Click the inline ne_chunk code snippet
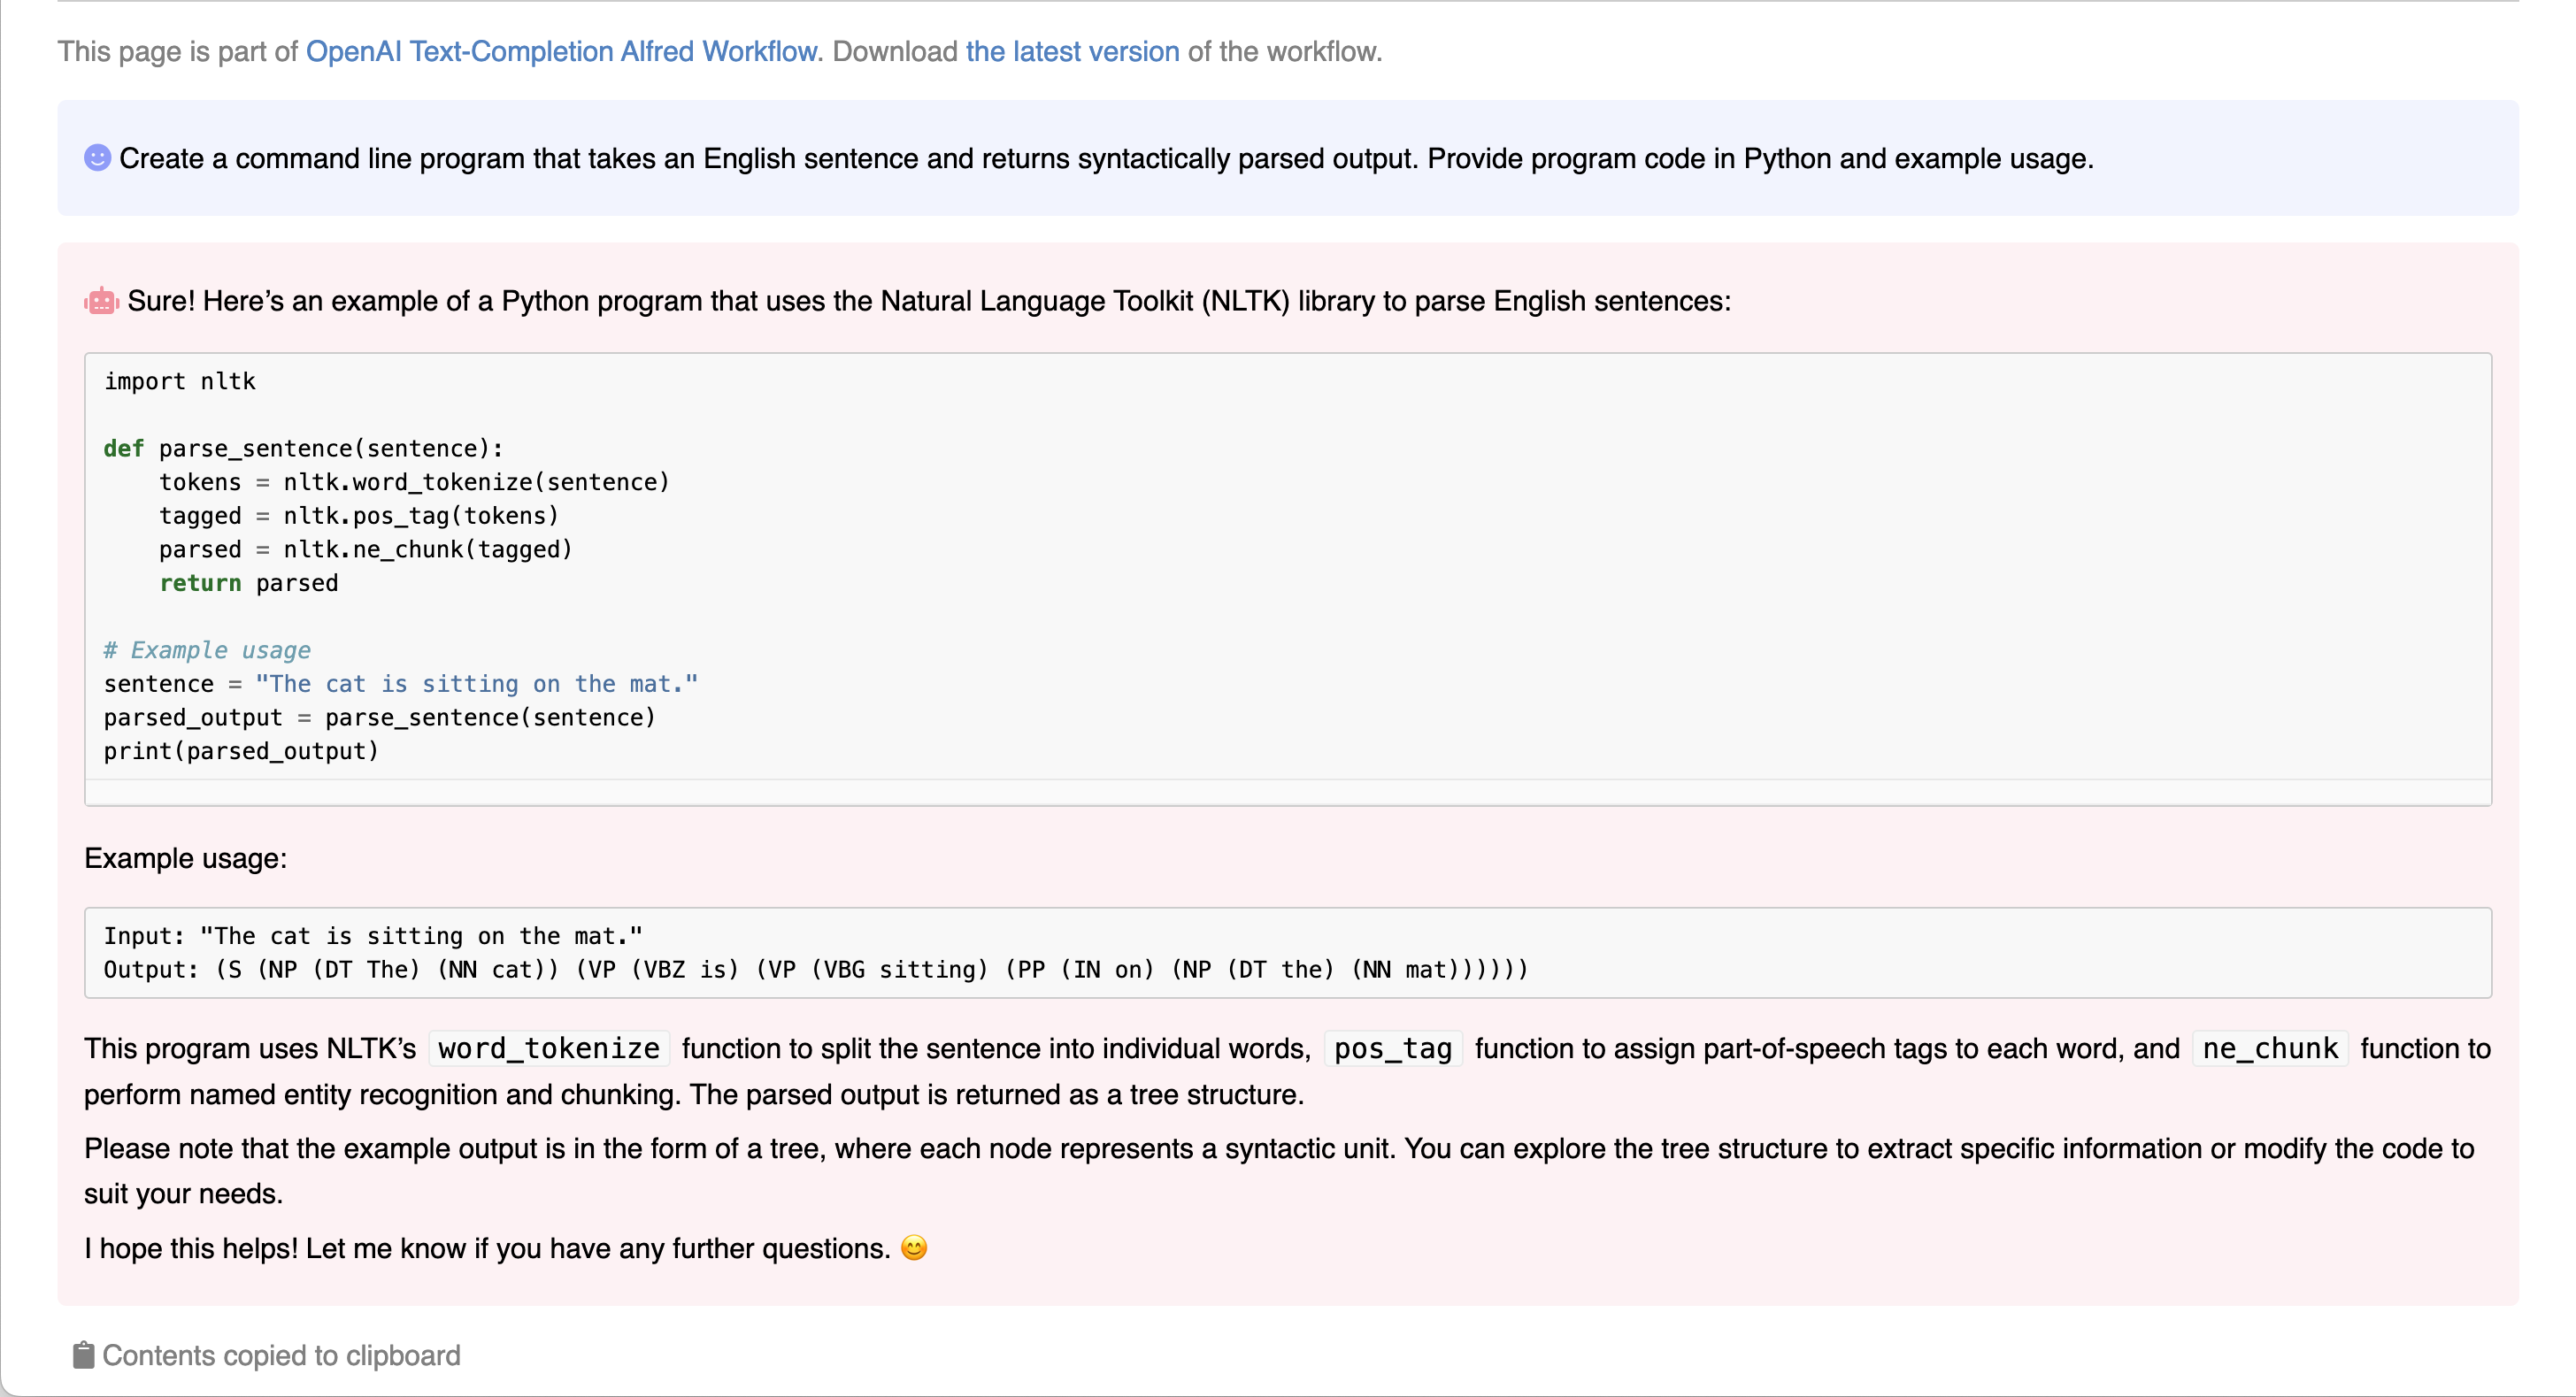Image resolution: width=2576 pixels, height=1397 pixels. (x=2269, y=1048)
